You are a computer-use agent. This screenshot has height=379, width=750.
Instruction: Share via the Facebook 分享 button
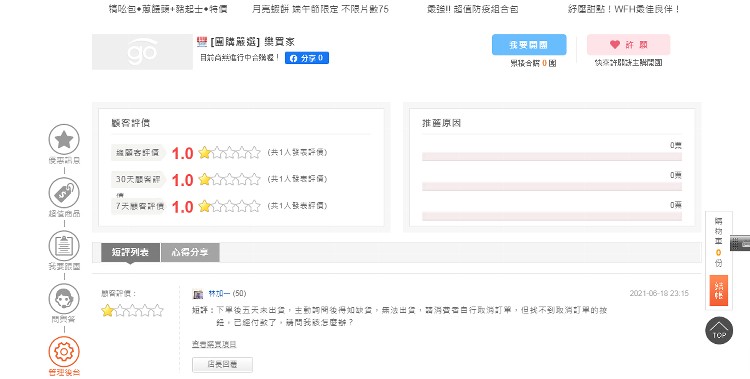307,58
